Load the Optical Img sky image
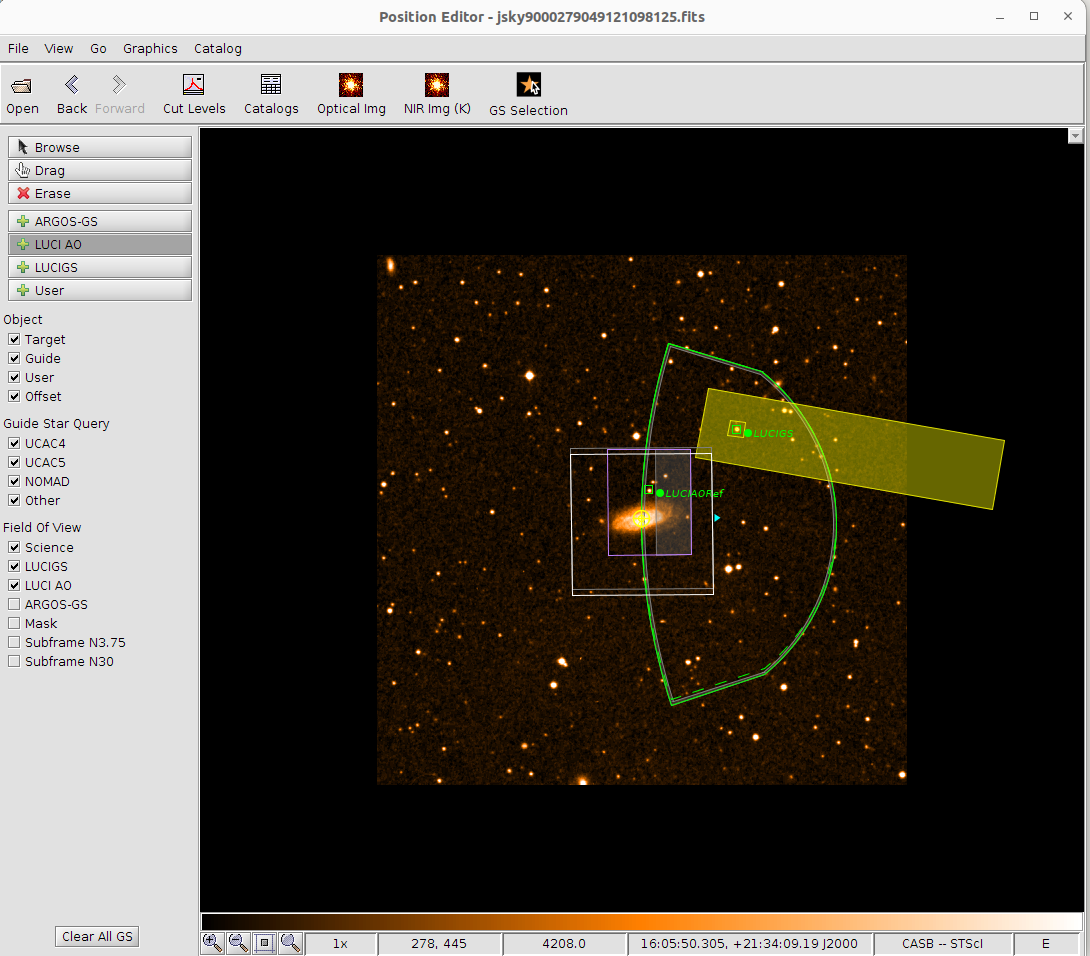The width and height of the screenshot is (1090, 956). click(351, 86)
